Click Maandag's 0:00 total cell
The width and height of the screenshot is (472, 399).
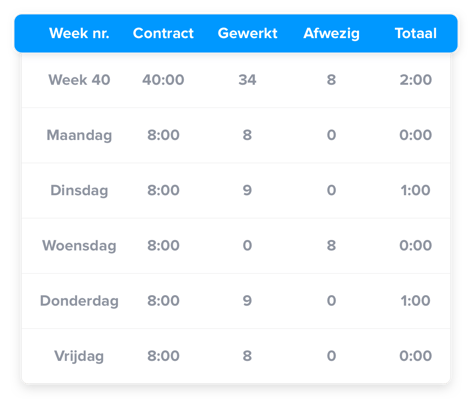pyautogui.click(x=416, y=135)
